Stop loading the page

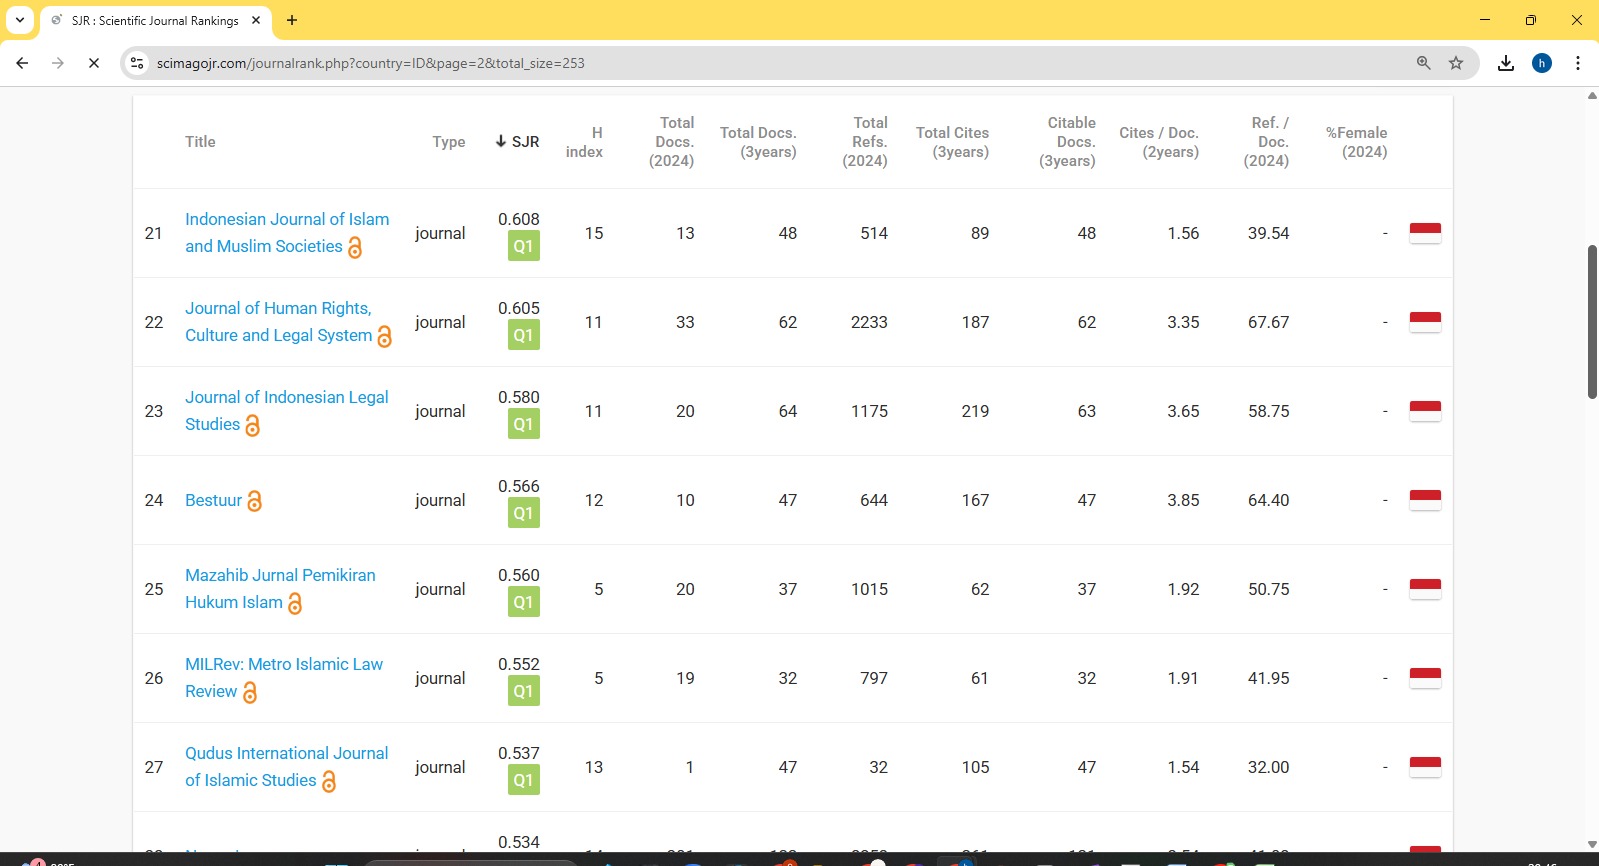pos(94,63)
